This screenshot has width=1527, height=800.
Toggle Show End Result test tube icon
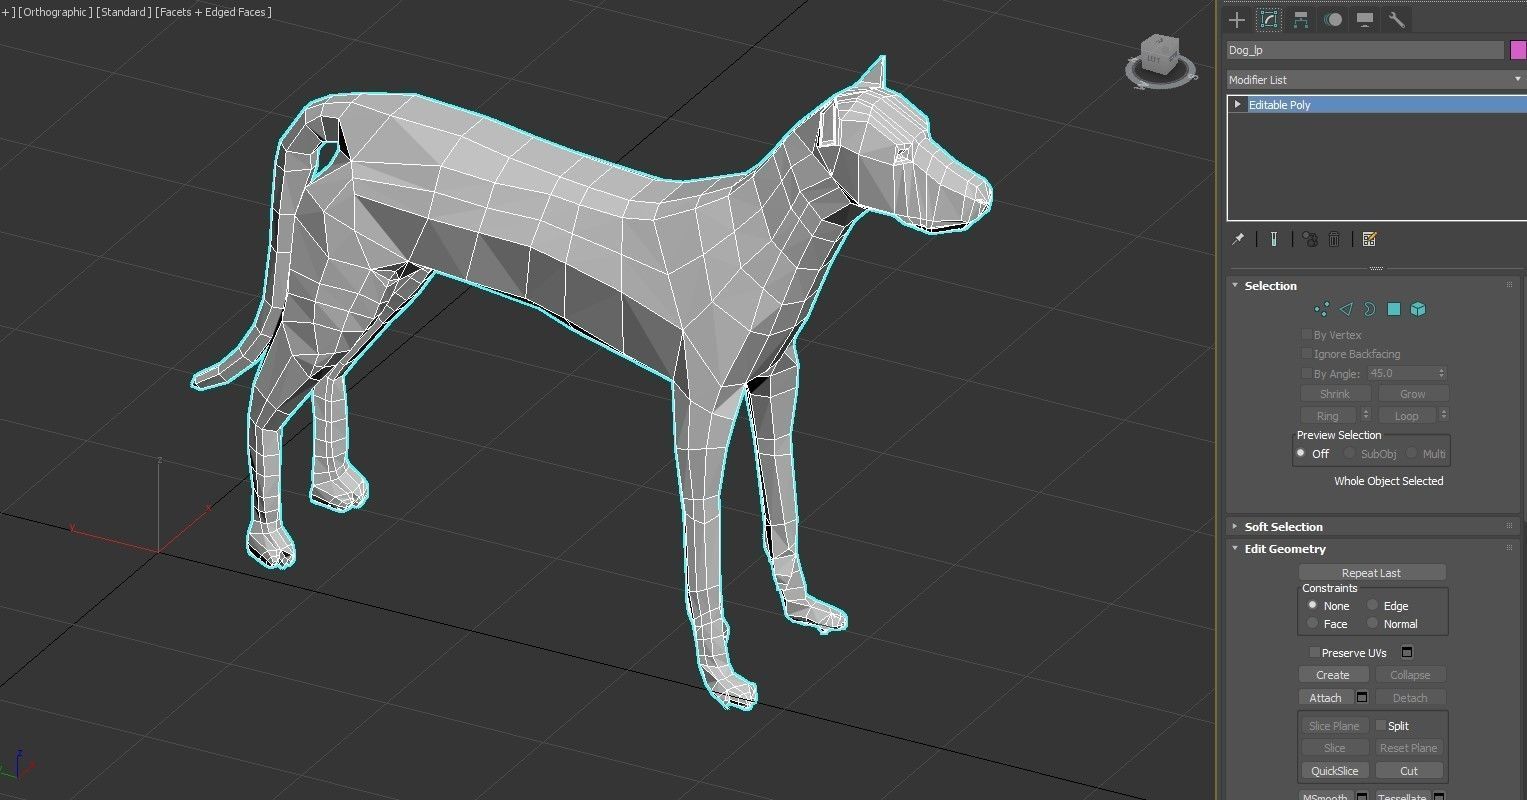tap(1273, 239)
